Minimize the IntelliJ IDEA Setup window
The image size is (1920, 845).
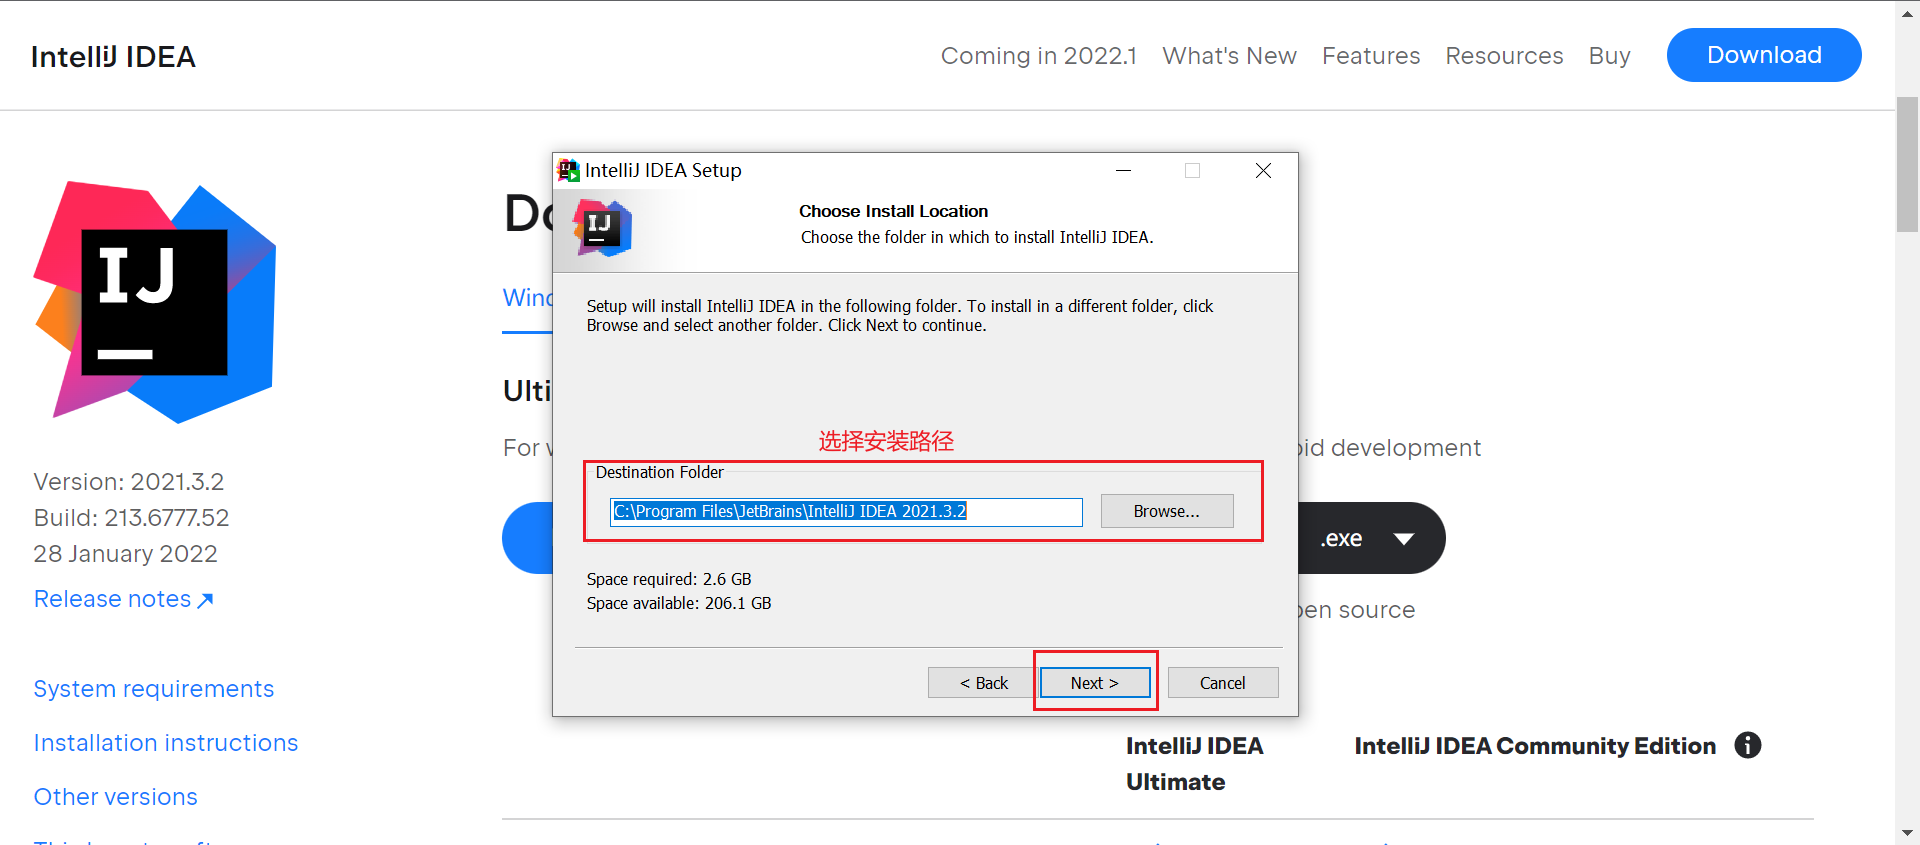(x=1124, y=171)
